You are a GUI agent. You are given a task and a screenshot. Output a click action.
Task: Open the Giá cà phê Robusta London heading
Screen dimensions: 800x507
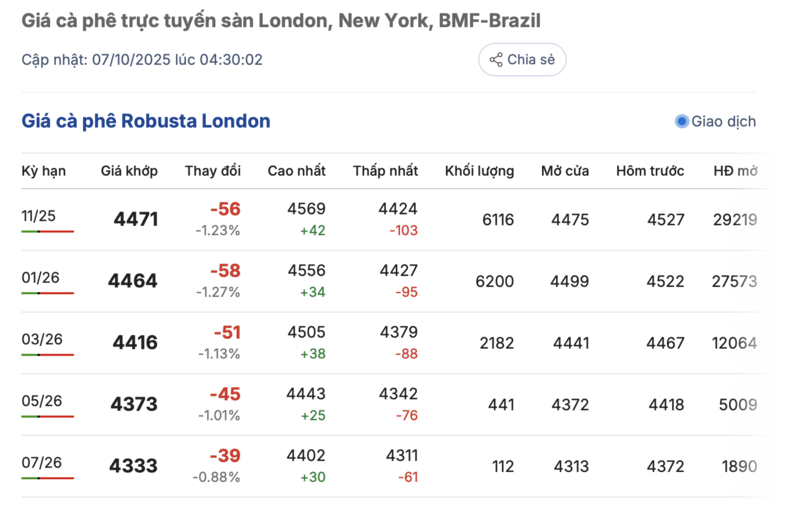tap(146, 122)
